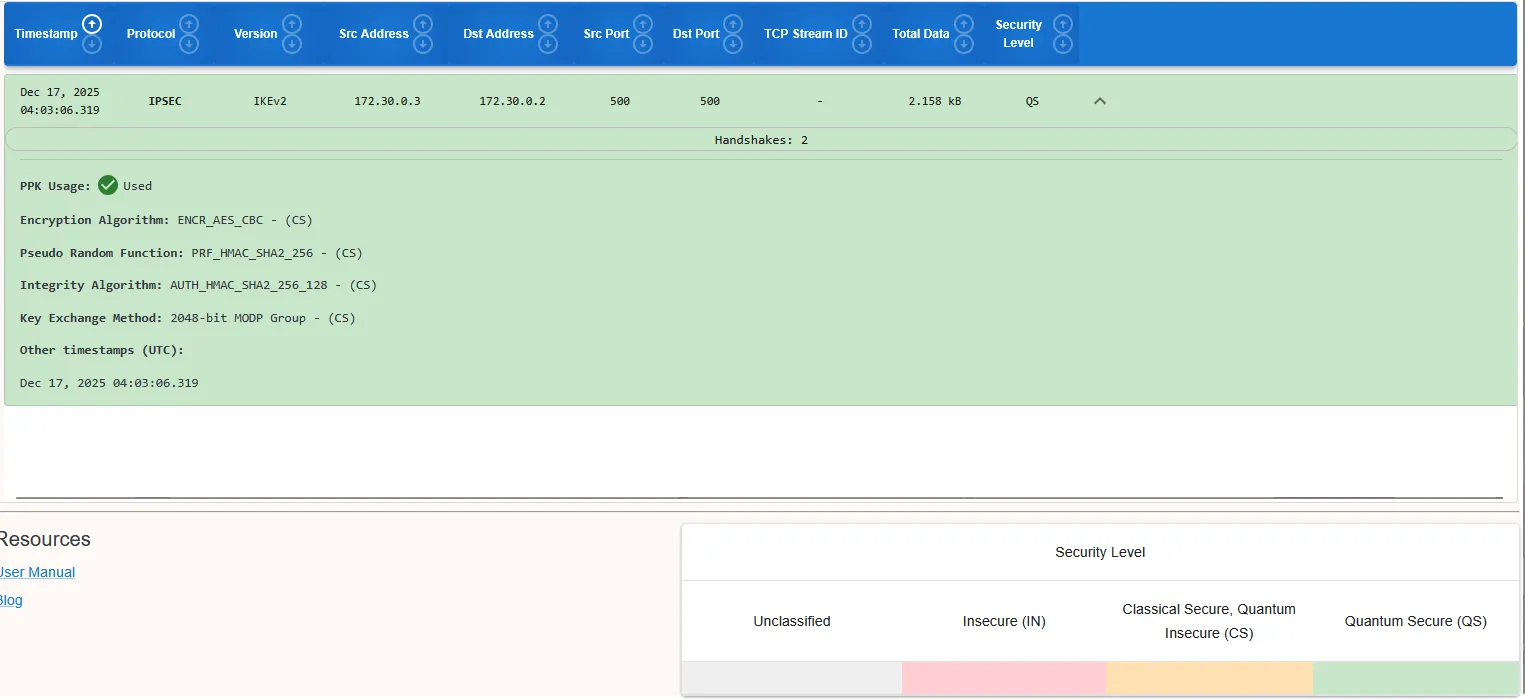
Task: Sort the Src Port column ascending
Action: tap(643, 24)
